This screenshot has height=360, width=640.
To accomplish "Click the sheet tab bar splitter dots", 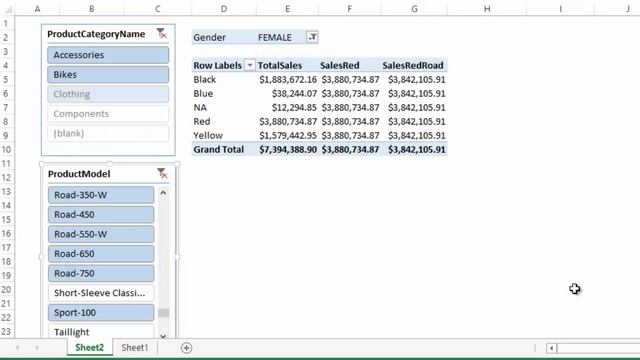I will pos(535,348).
